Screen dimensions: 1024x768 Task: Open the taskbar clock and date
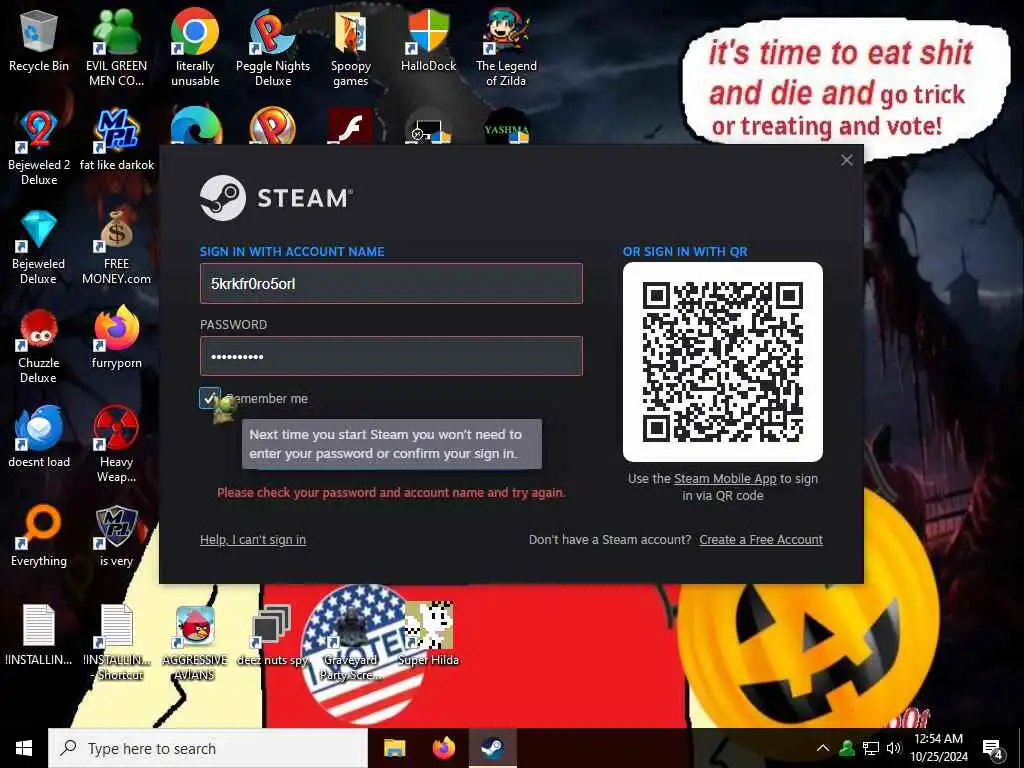[x=939, y=748]
